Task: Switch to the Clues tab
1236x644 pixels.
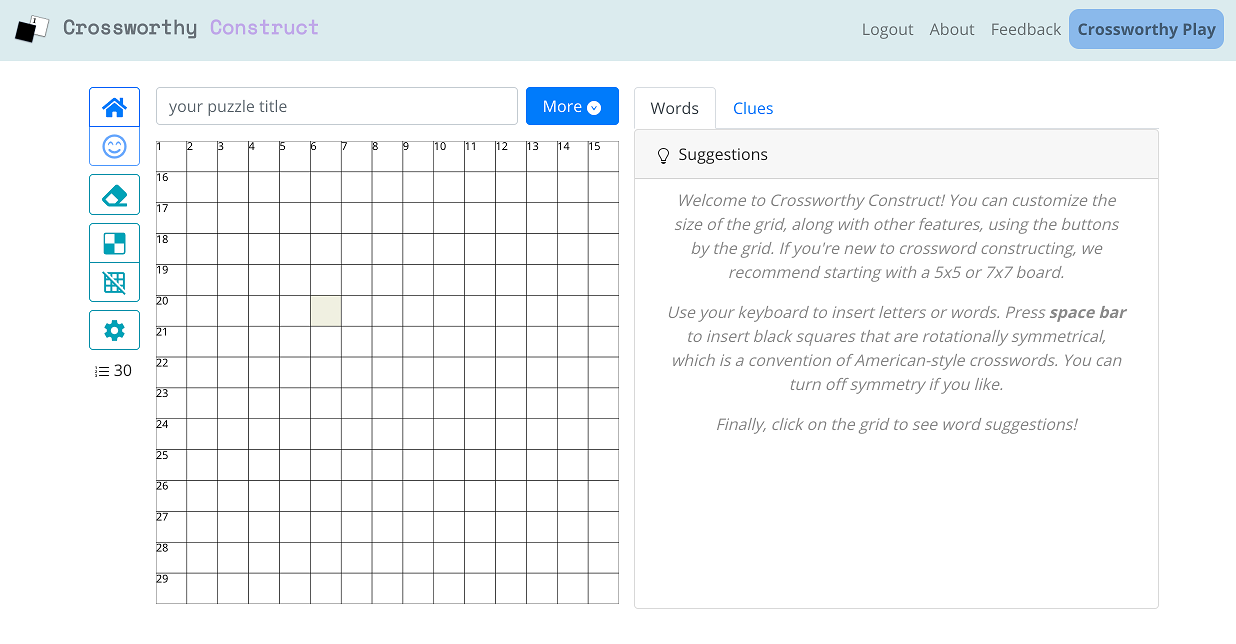Action: (753, 108)
